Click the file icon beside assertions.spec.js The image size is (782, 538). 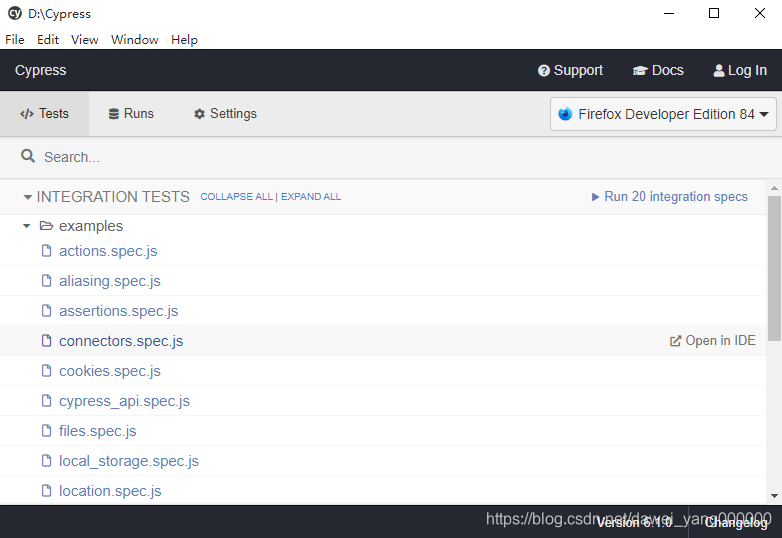[x=46, y=311]
